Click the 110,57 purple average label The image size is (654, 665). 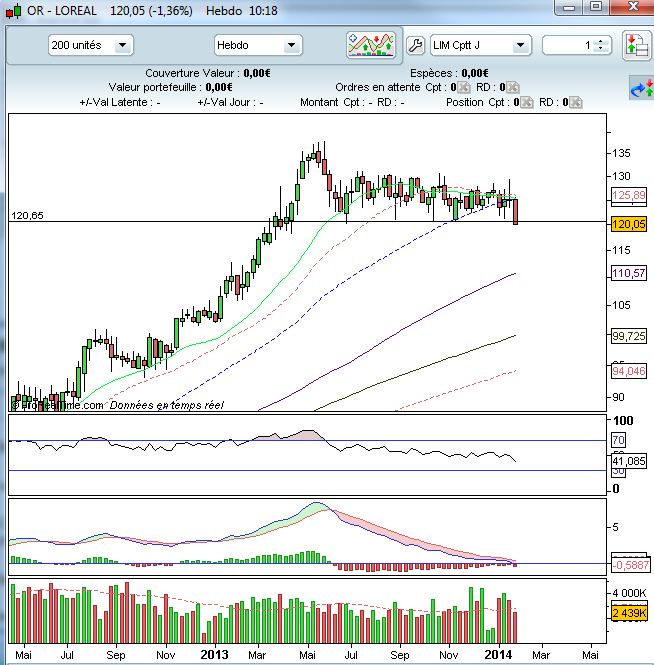pos(629,273)
